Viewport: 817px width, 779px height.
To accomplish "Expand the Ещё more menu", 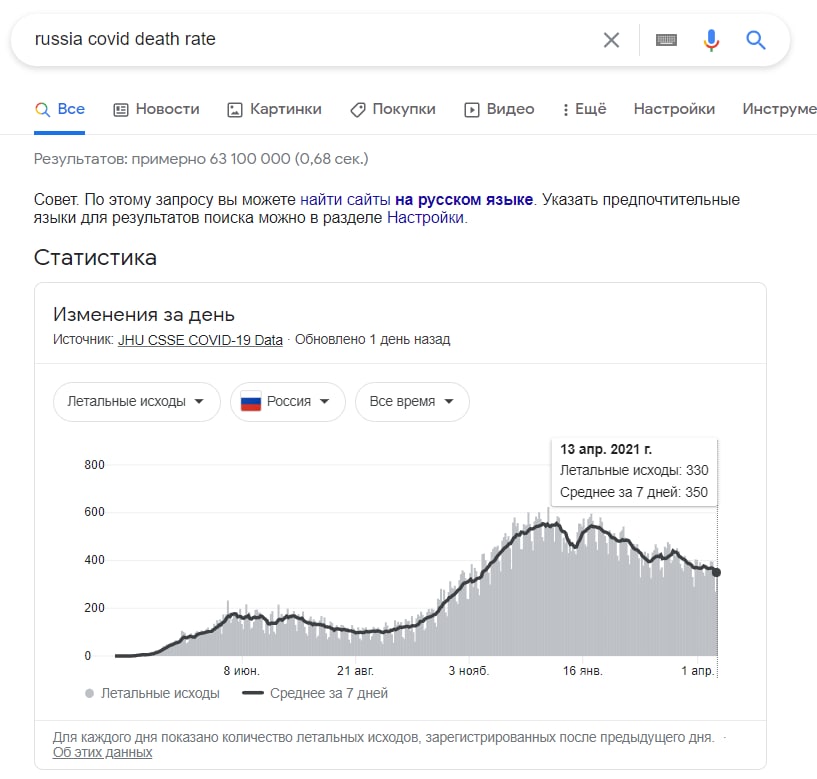I will click(x=585, y=109).
